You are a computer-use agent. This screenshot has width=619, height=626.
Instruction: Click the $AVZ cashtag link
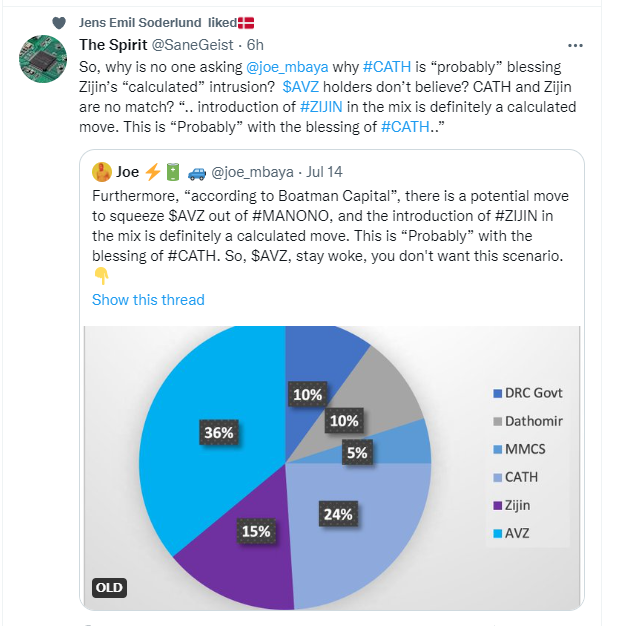point(301,88)
